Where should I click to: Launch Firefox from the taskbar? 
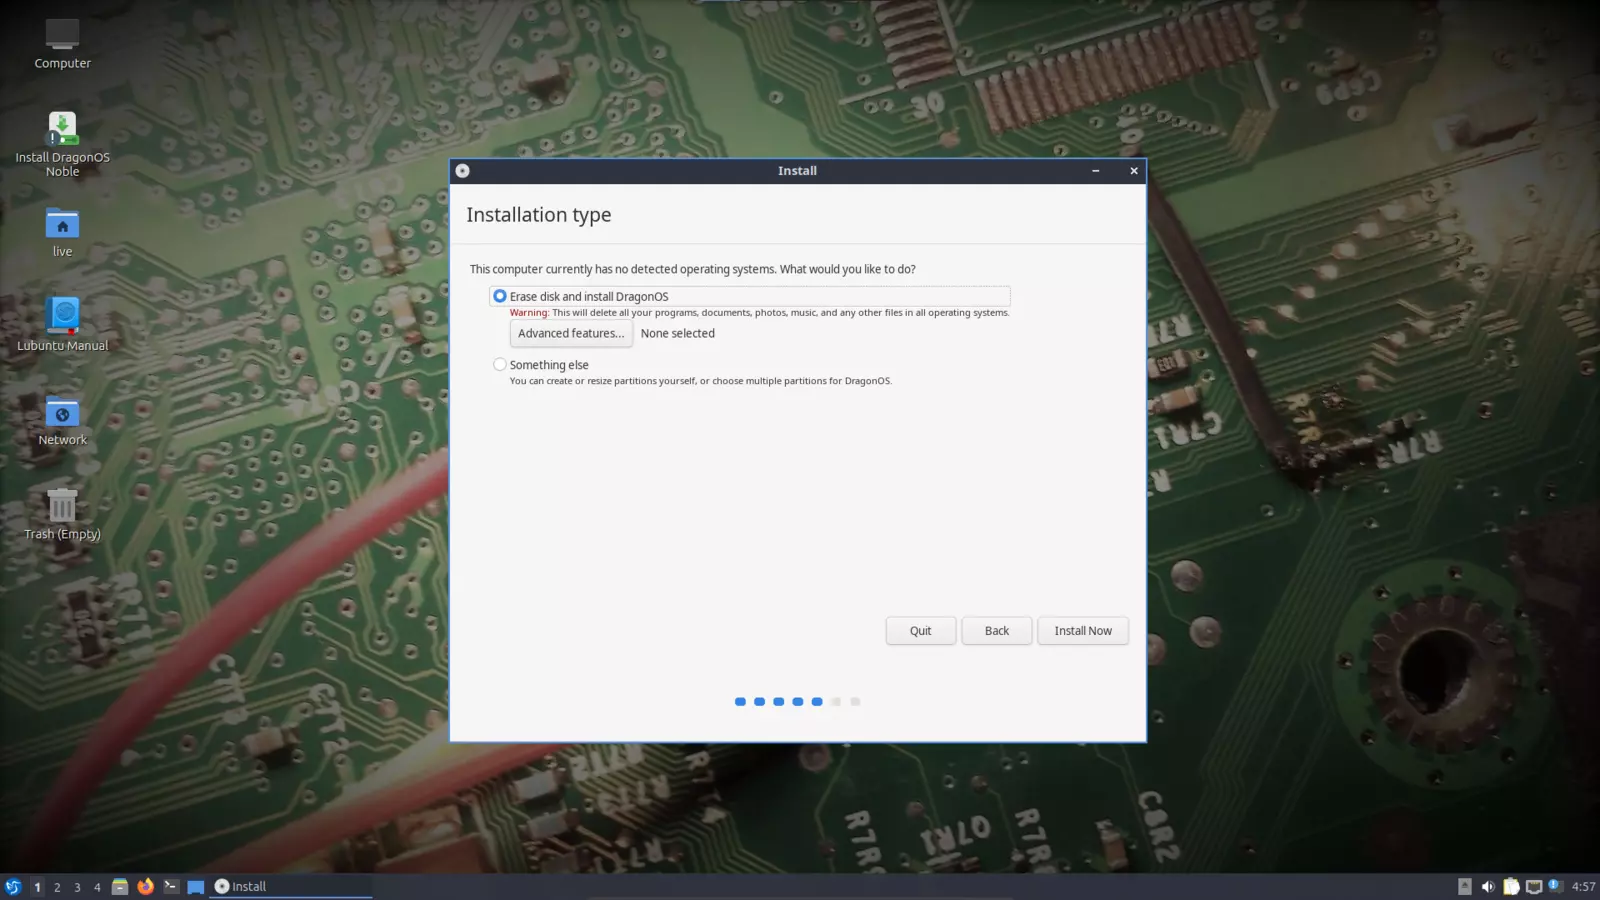(x=145, y=887)
